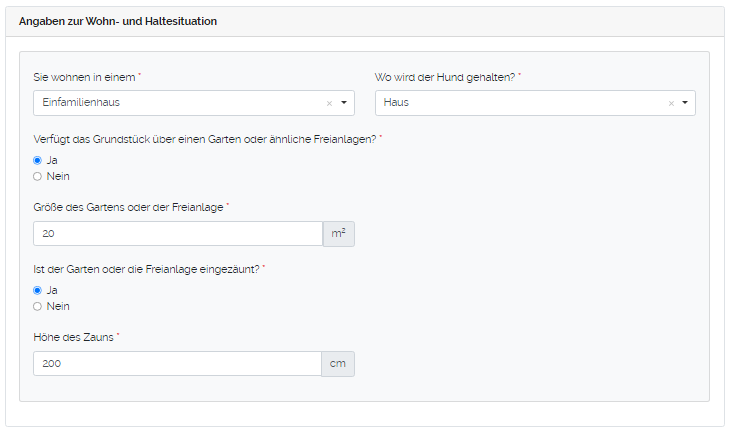Choose Nein for the garden being fenced
The image size is (730, 431).
pyautogui.click(x=38, y=306)
